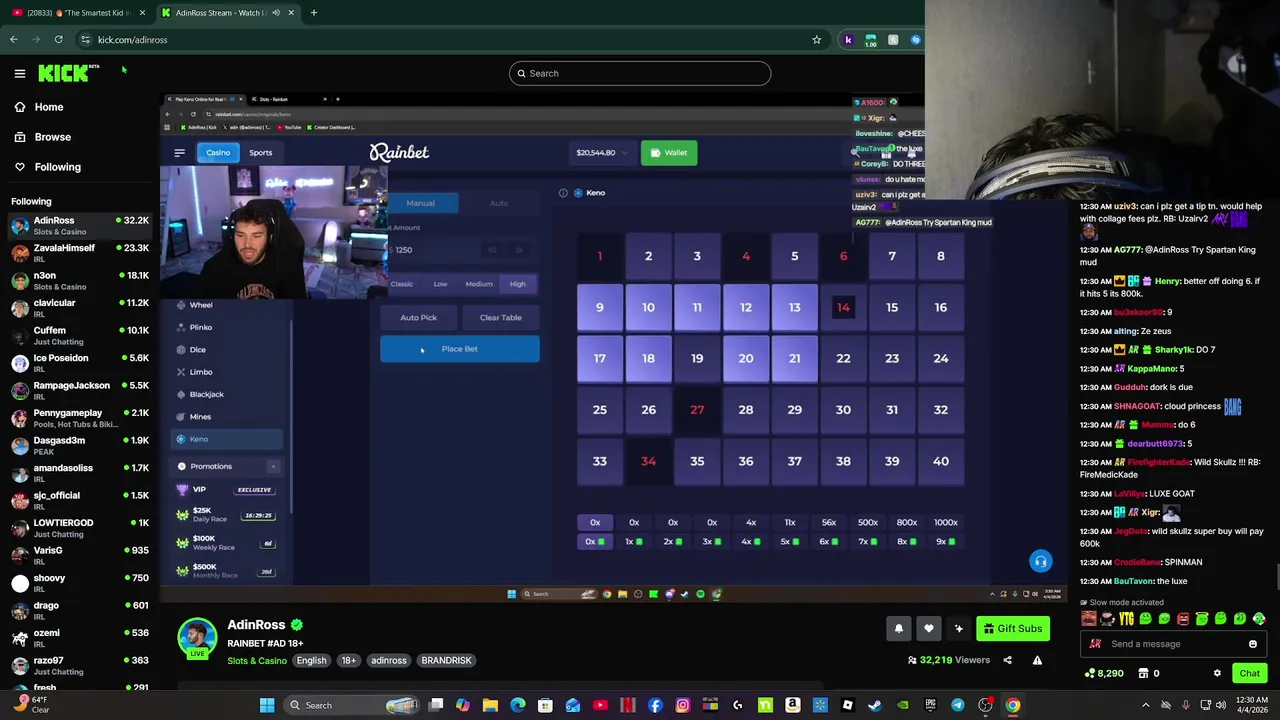Toggle notifications with the bell icon
Image resolution: width=1280 pixels, height=720 pixels.
(898, 628)
